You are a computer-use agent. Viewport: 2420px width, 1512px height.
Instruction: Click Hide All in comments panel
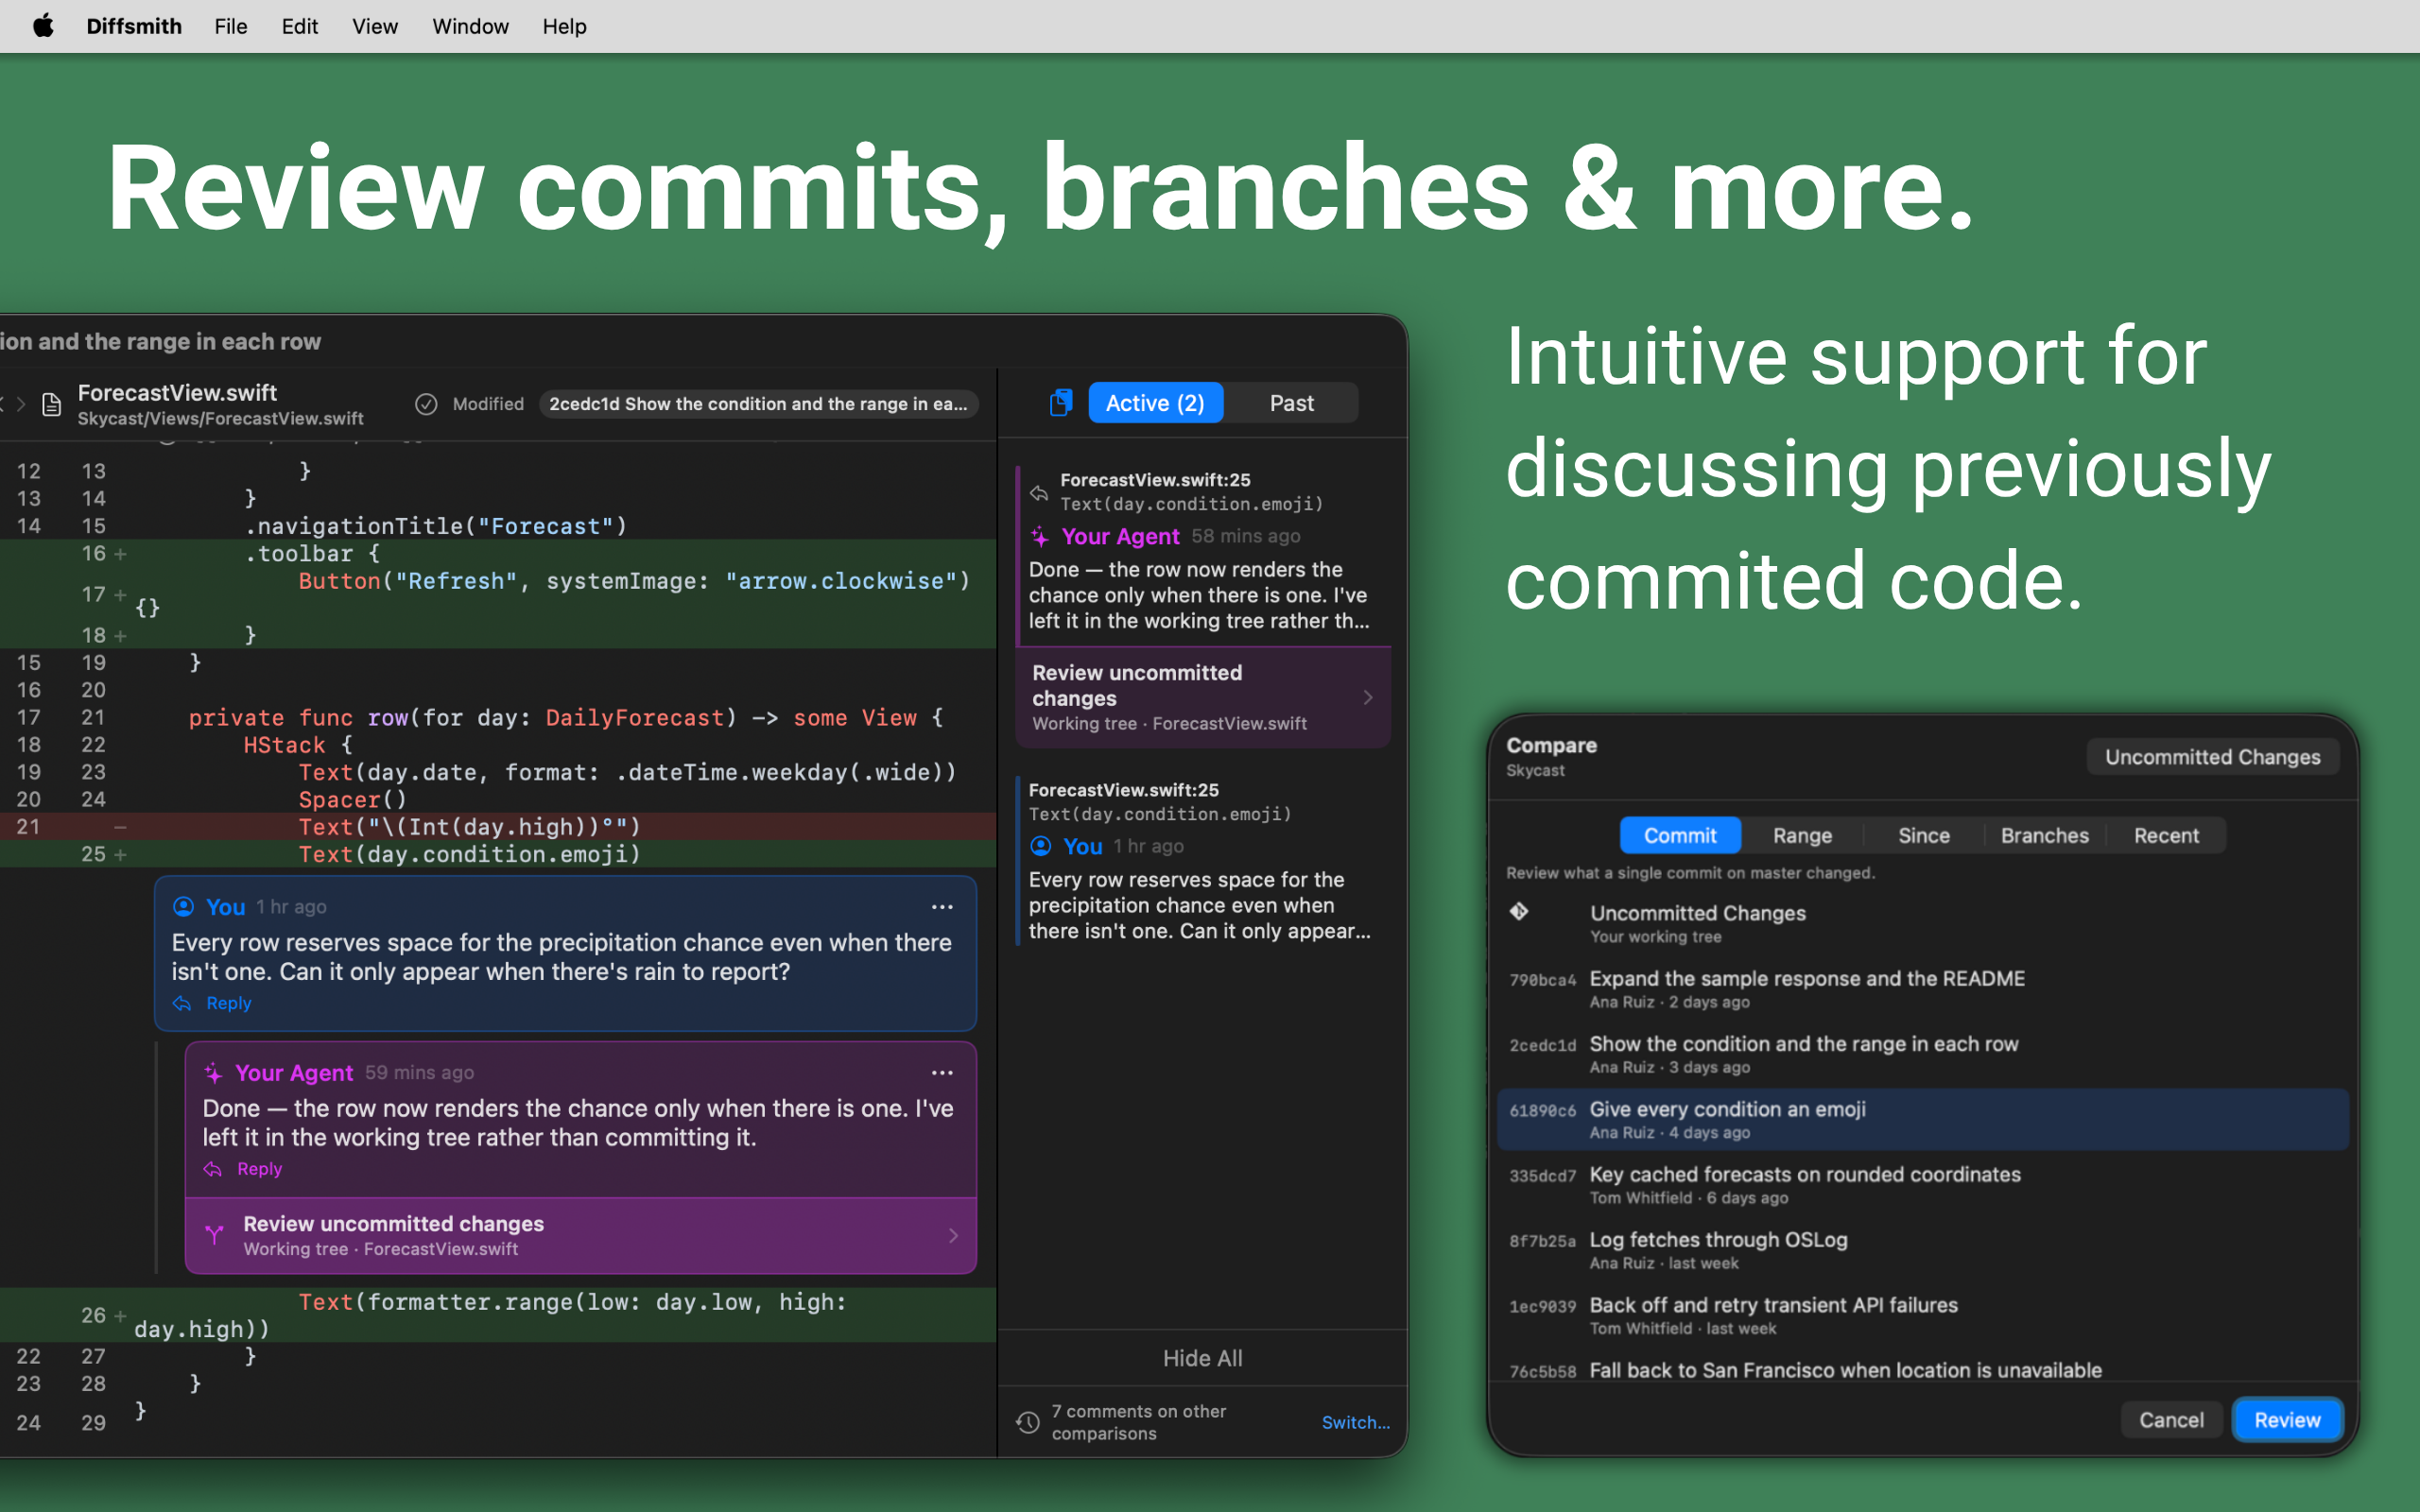[1202, 1358]
